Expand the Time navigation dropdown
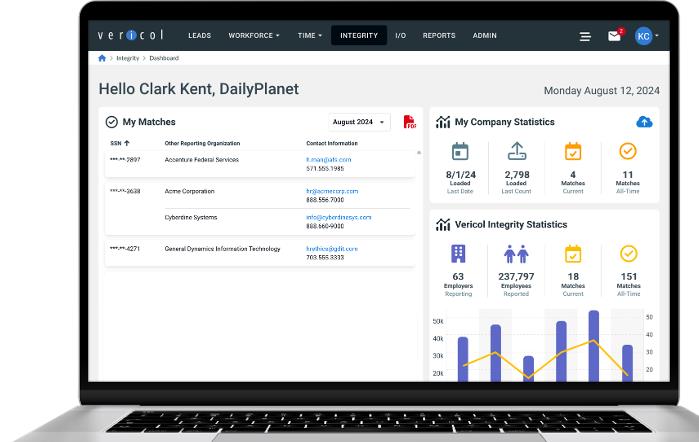 click(310, 36)
